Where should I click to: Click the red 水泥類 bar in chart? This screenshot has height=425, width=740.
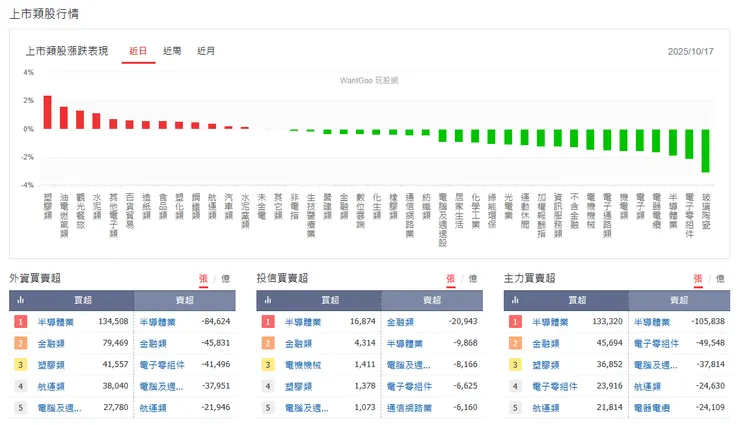(x=96, y=121)
